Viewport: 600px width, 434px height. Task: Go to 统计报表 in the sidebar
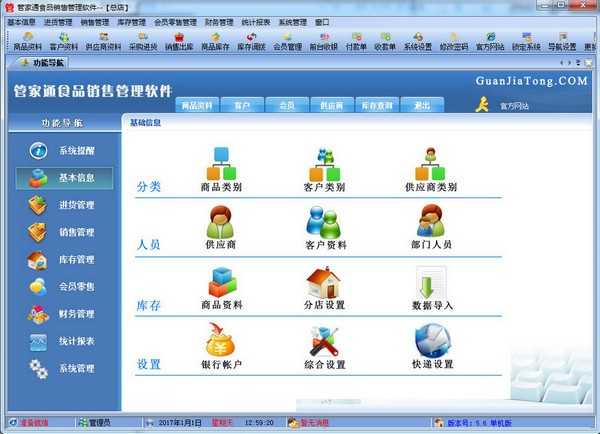point(65,342)
